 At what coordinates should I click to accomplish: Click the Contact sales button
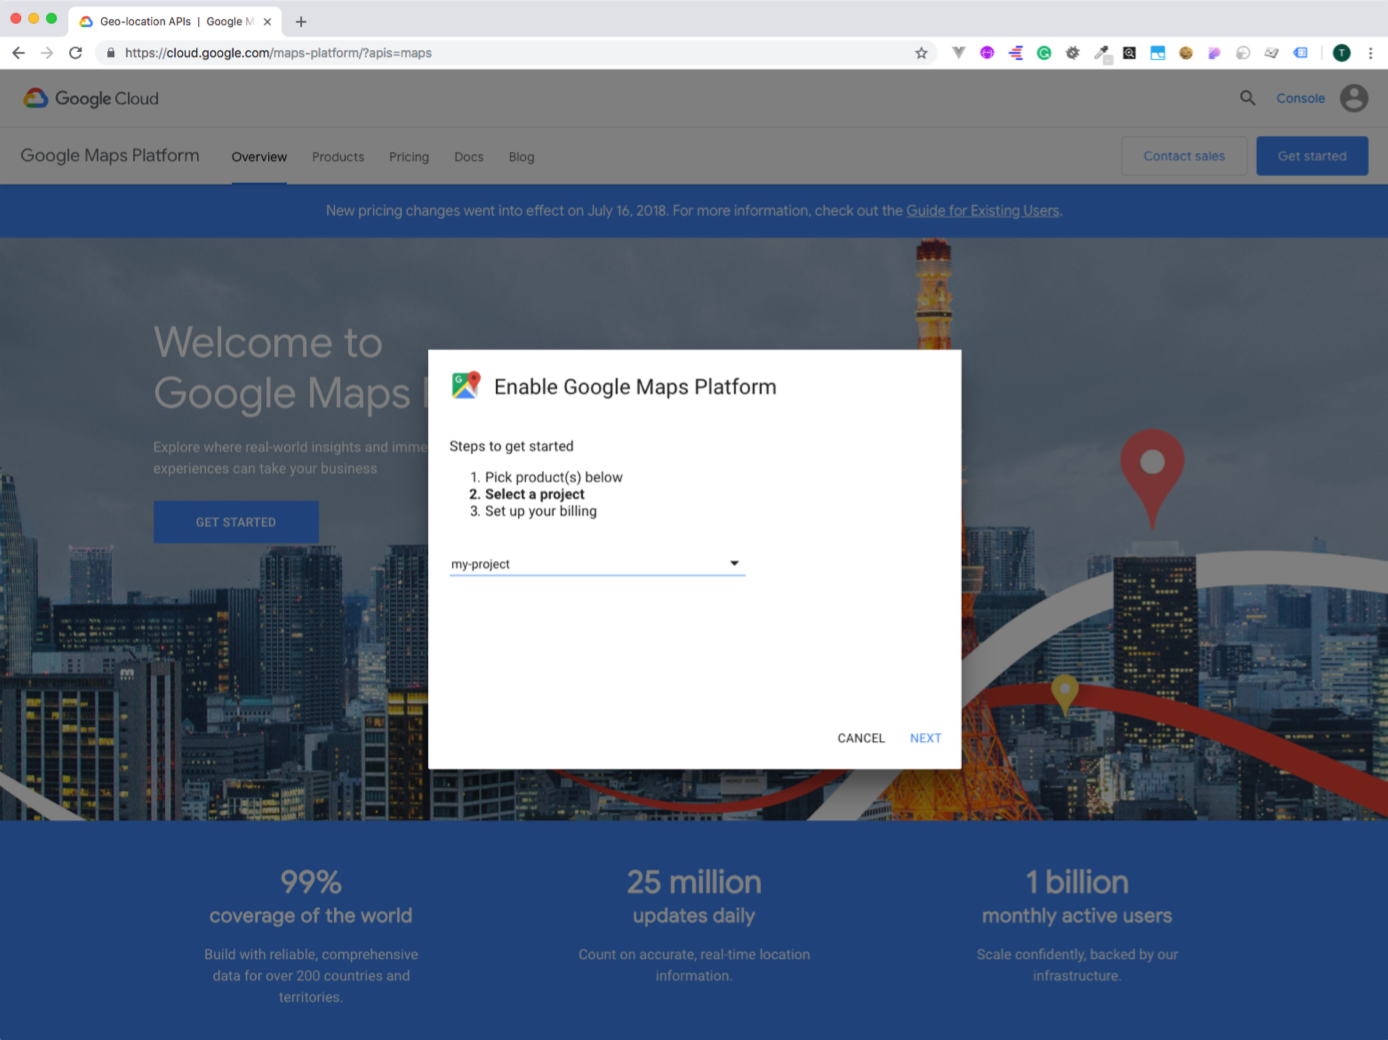[1184, 156]
